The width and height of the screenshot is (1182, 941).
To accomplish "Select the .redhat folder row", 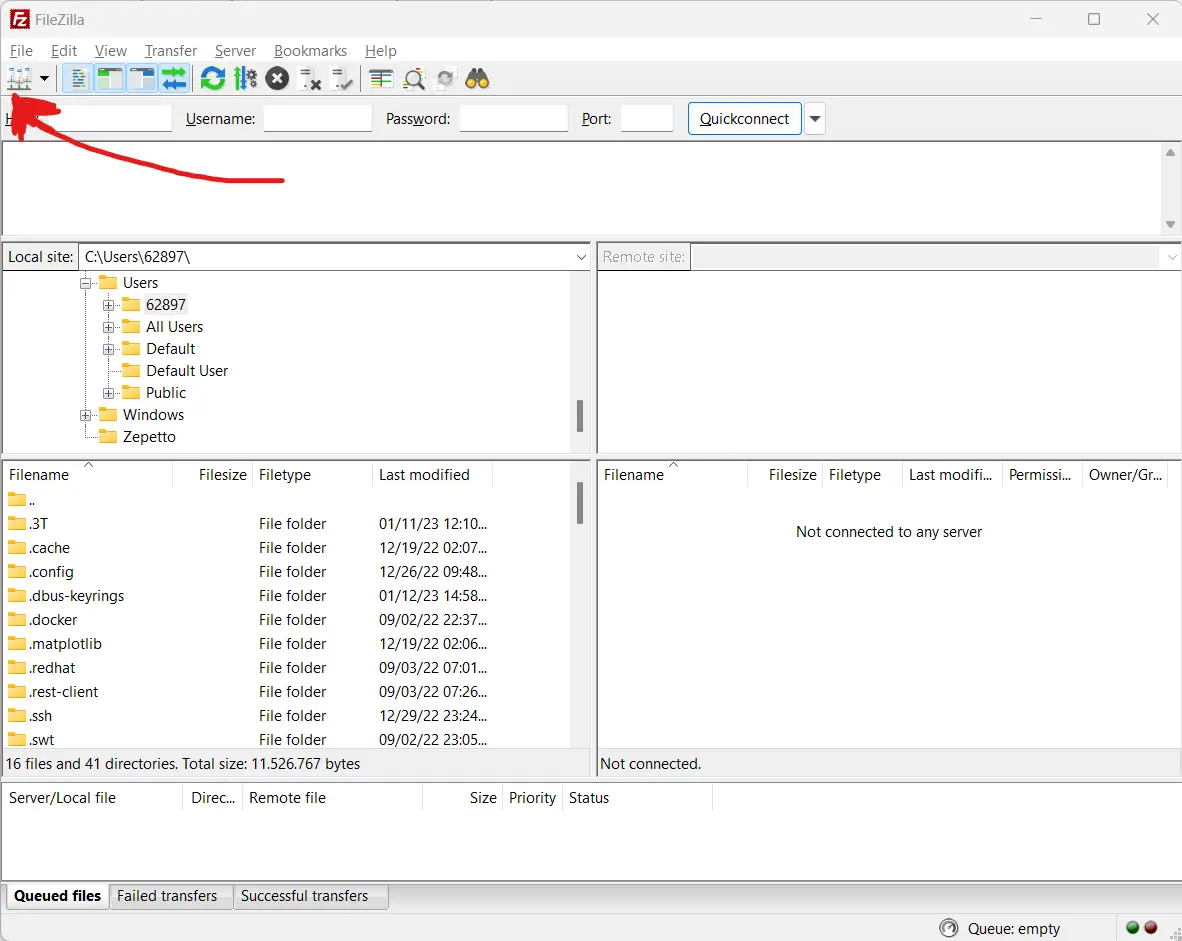I will [x=286, y=668].
